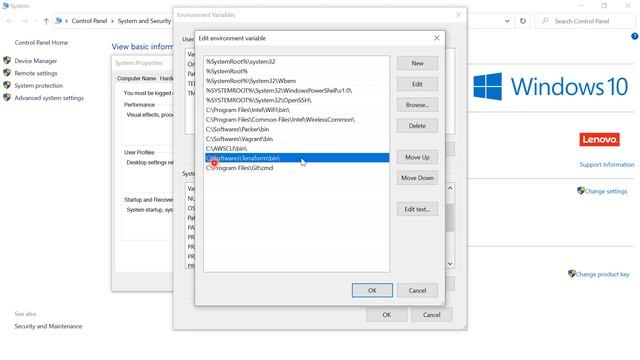Click Change settings link
This screenshot has width=640, height=360.
pos(606,191)
